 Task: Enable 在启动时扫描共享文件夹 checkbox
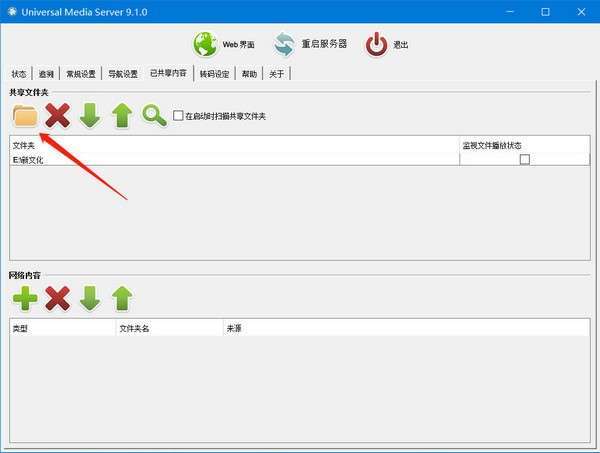[x=178, y=116]
